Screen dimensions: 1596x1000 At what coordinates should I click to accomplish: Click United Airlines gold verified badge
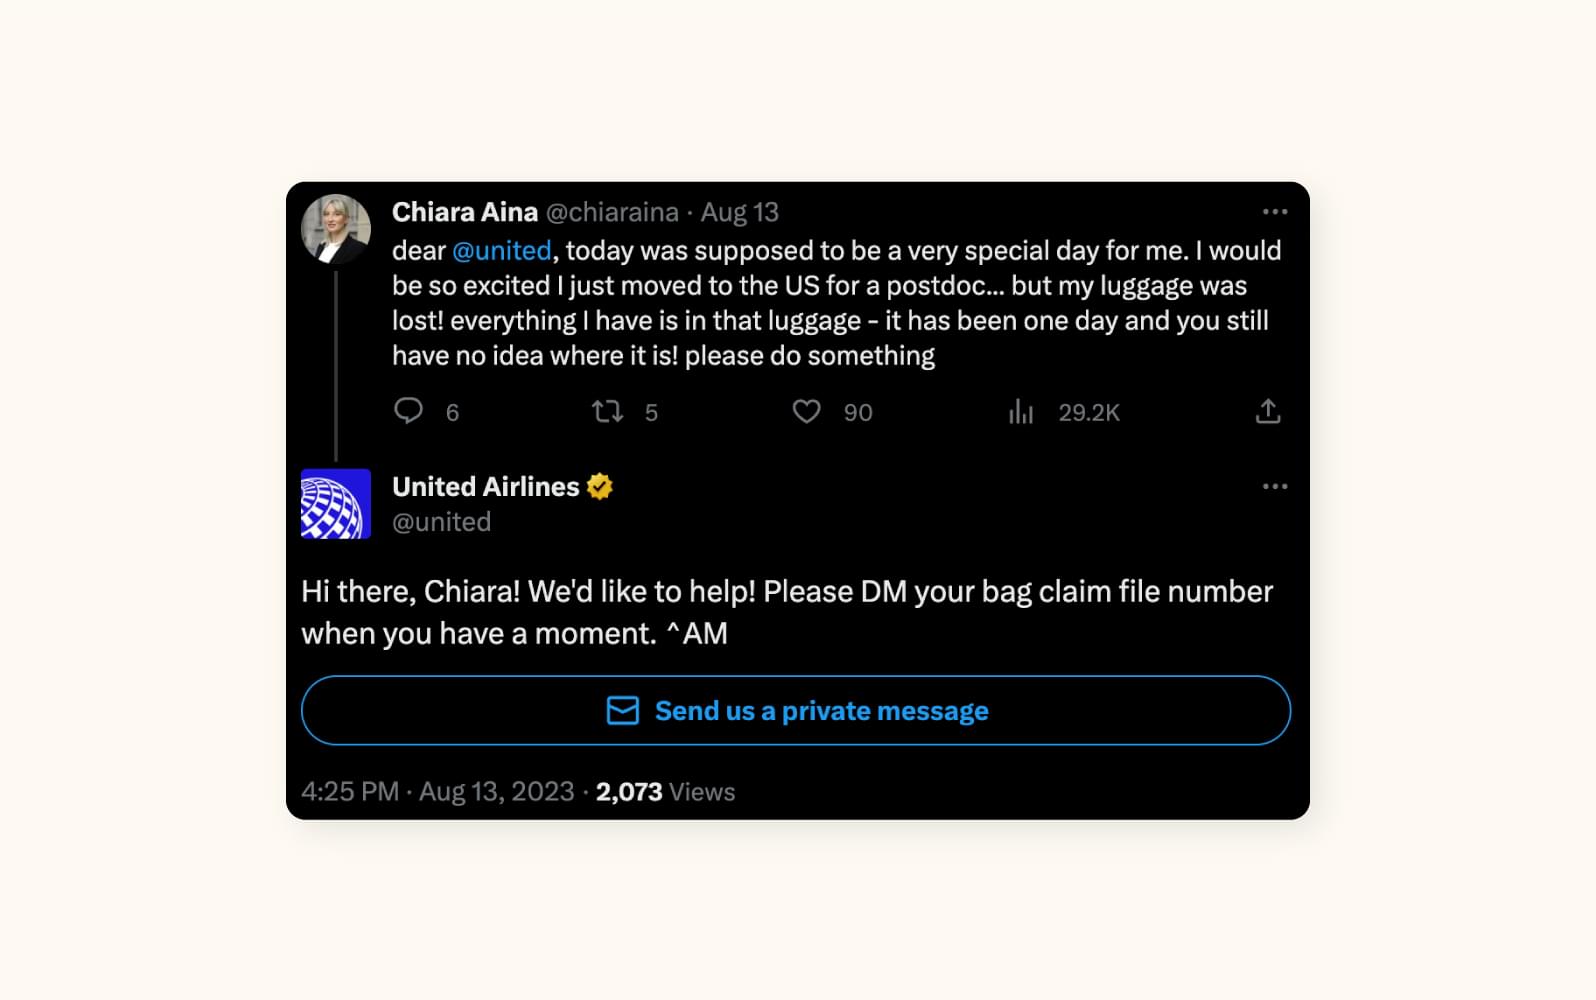(600, 487)
